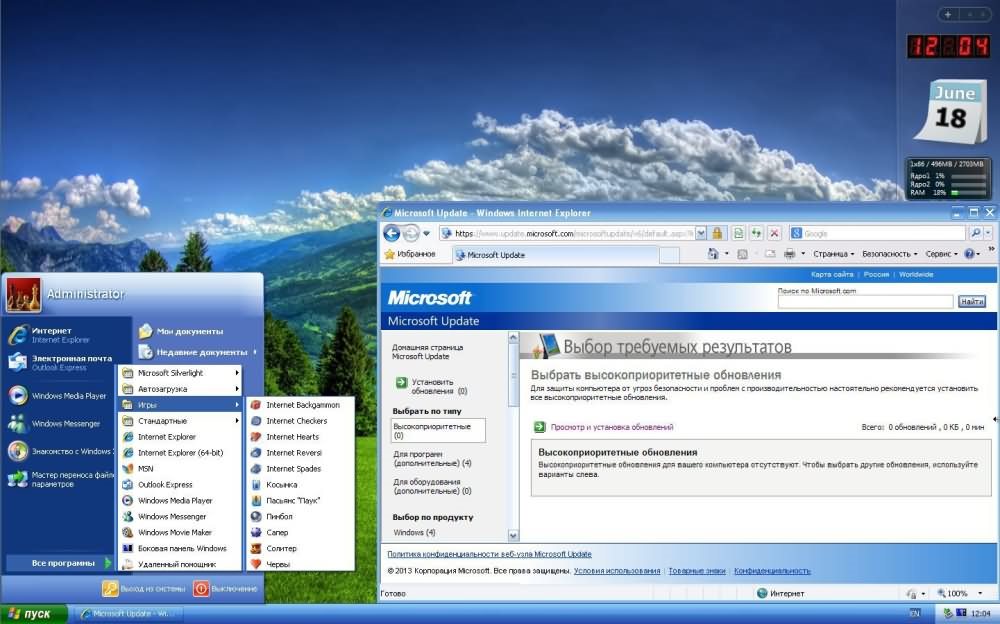Switch to the Microsoft Update tab
Viewport: 1000px width, 624px height.
495,255
